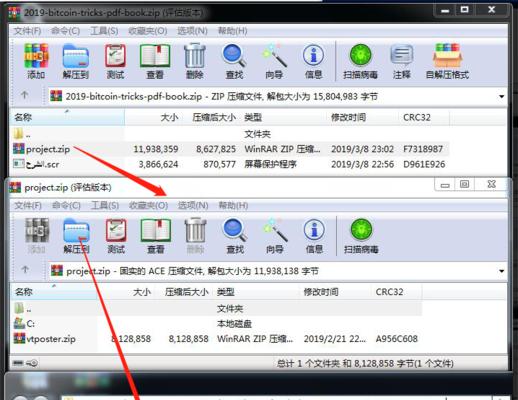Click SFX (自解压格式) icon in bitcoin-tricks window
518x400 pixels.
click(x=447, y=62)
